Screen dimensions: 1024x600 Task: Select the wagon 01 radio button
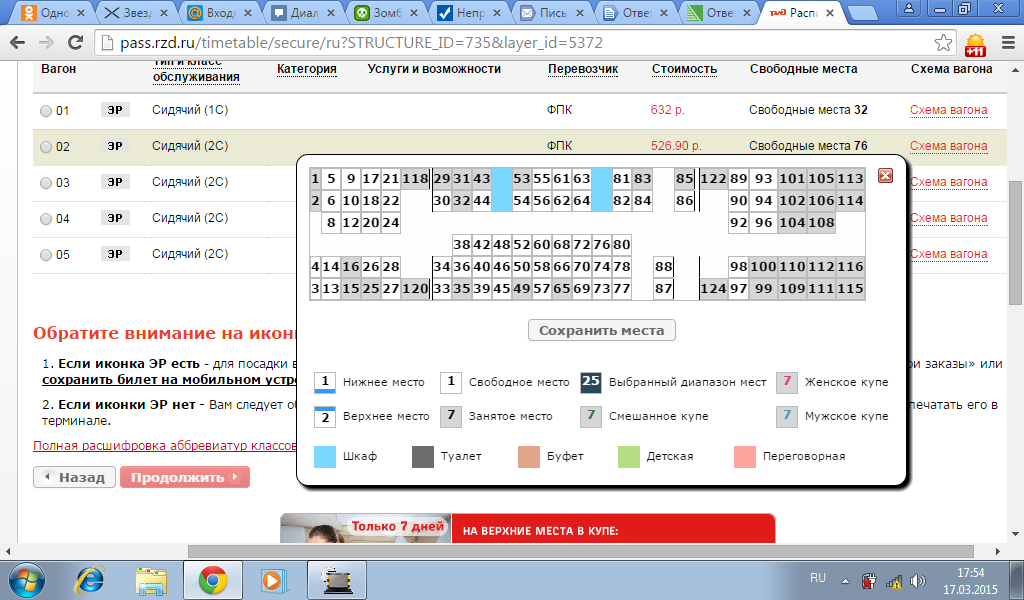(46, 111)
